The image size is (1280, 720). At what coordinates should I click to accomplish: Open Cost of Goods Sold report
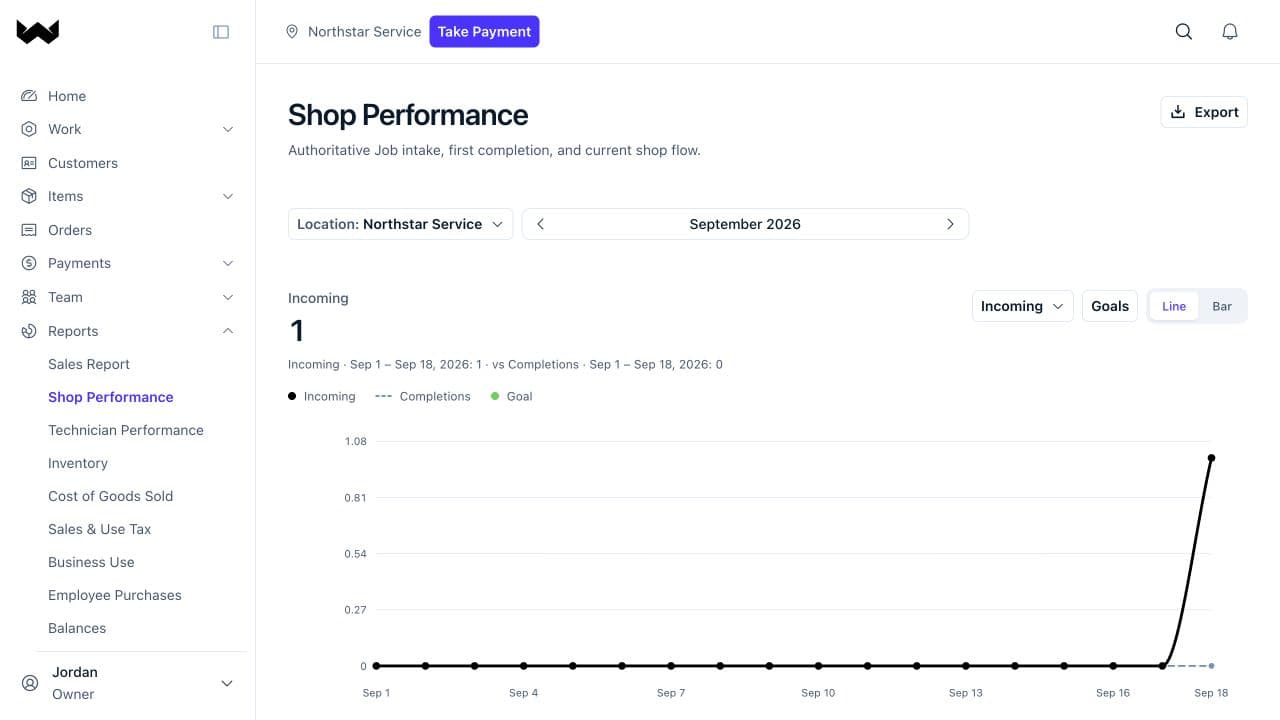(111, 496)
